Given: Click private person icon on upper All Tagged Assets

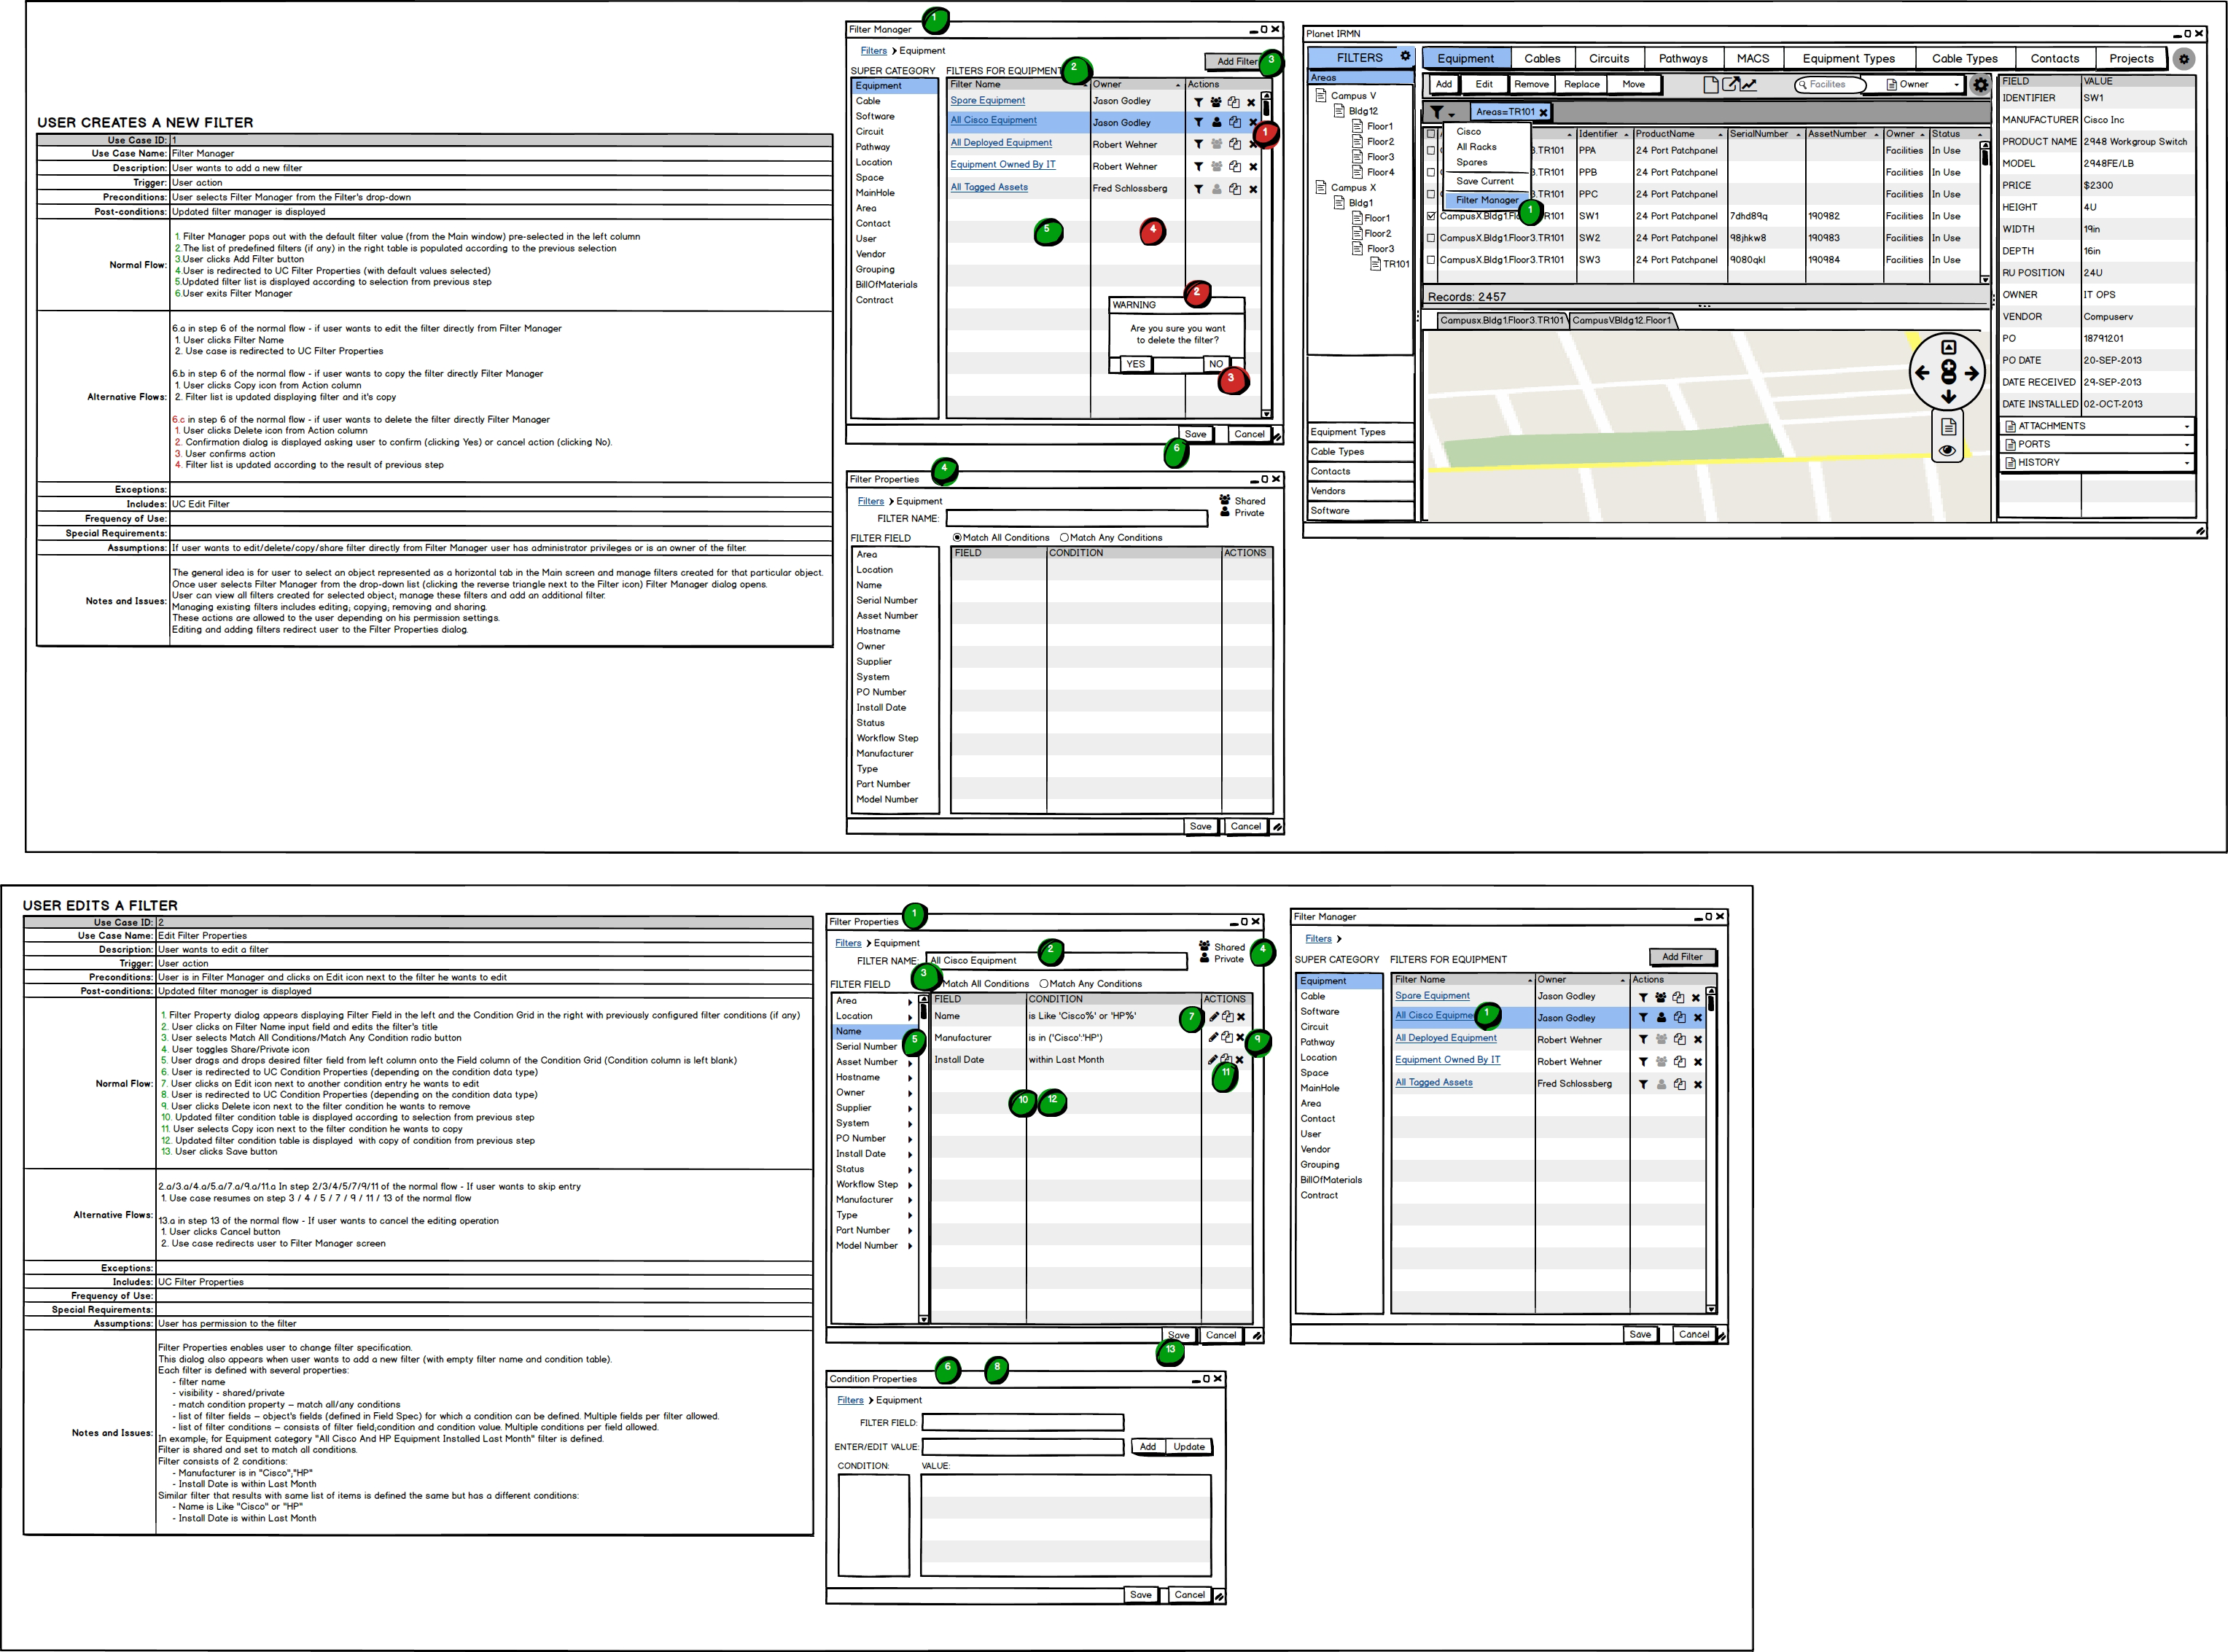Looking at the screenshot, I should point(1216,189).
